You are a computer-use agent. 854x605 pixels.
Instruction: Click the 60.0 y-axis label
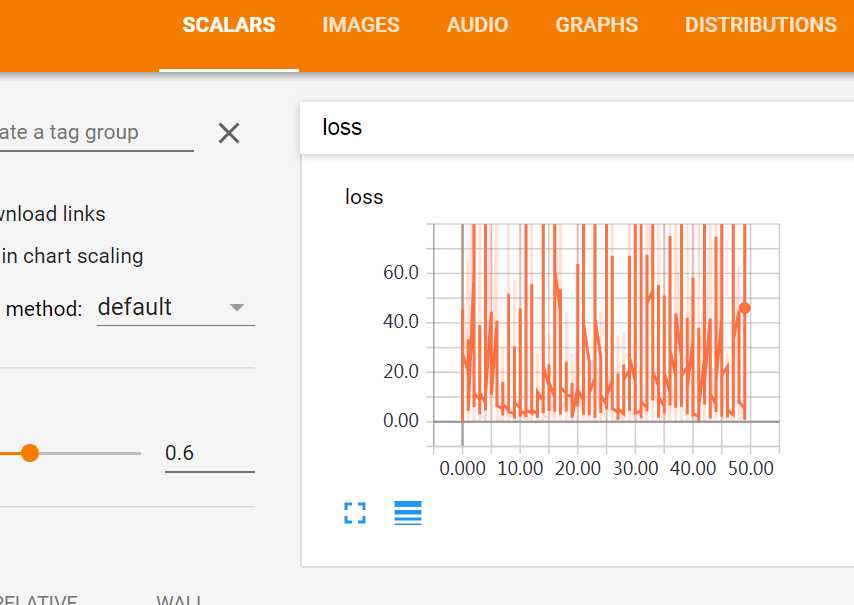pyautogui.click(x=401, y=272)
